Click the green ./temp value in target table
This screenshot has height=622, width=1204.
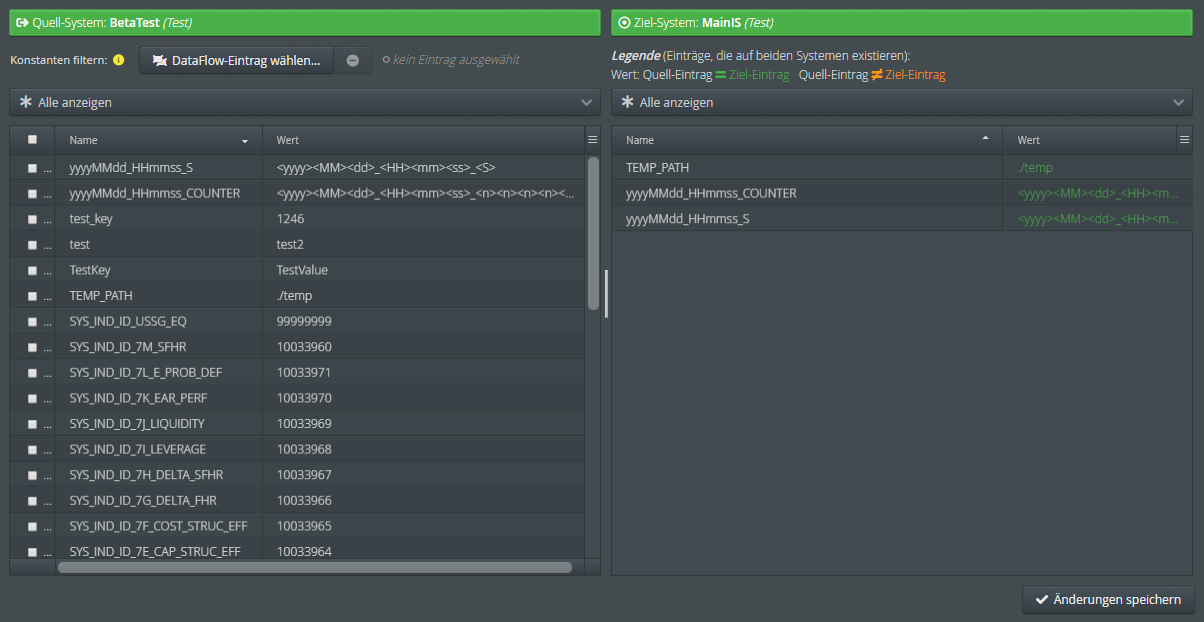1035,168
